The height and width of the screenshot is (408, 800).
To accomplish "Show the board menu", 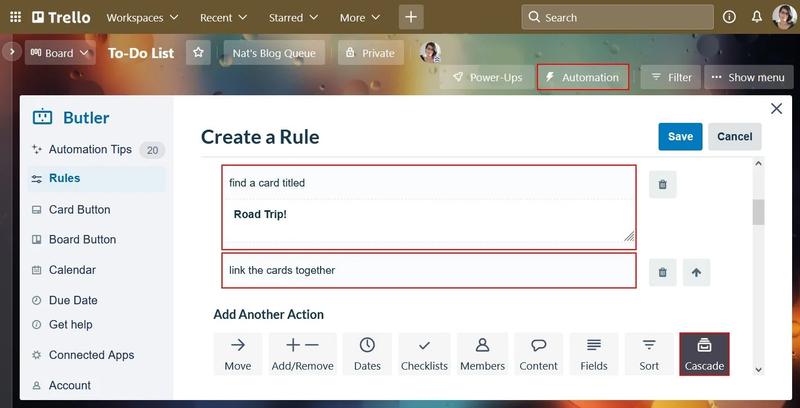I will [x=748, y=78].
